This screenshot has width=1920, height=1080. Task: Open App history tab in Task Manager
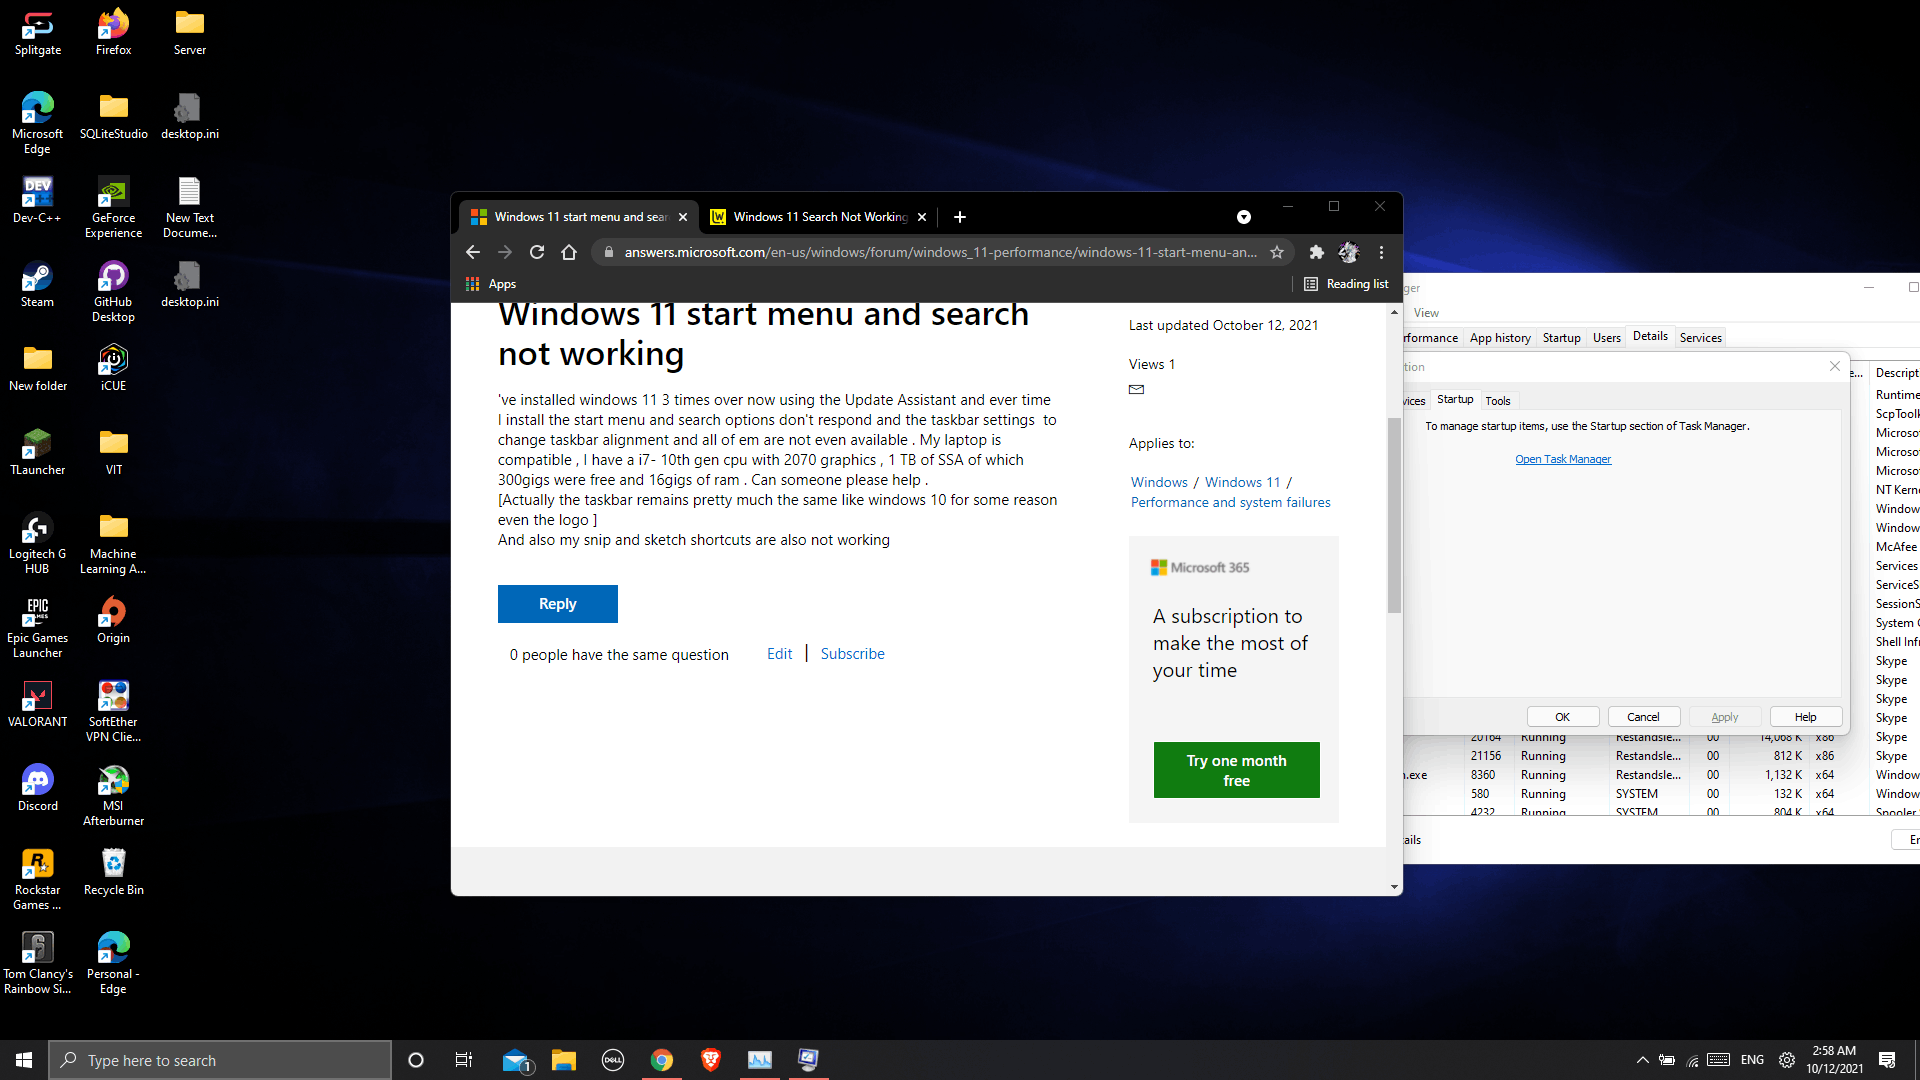(x=1500, y=338)
